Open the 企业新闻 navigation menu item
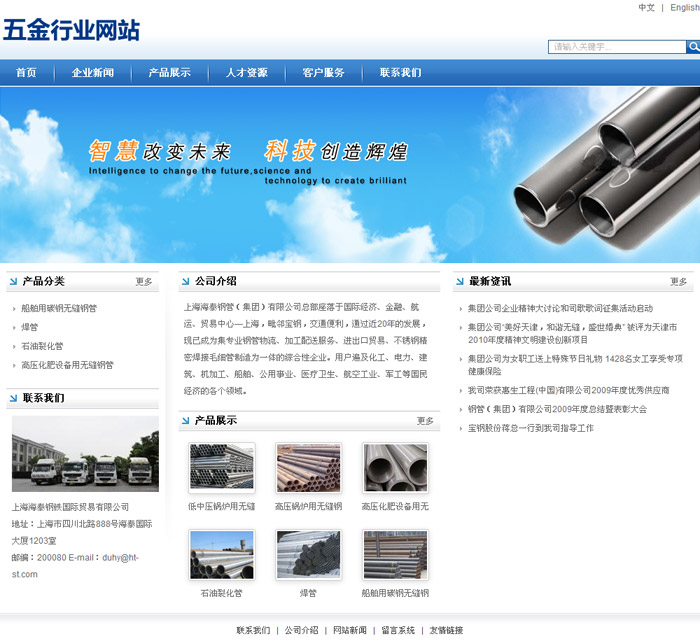Image resolution: width=700 pixels, height=641 pixels. (x=93, y=73)
